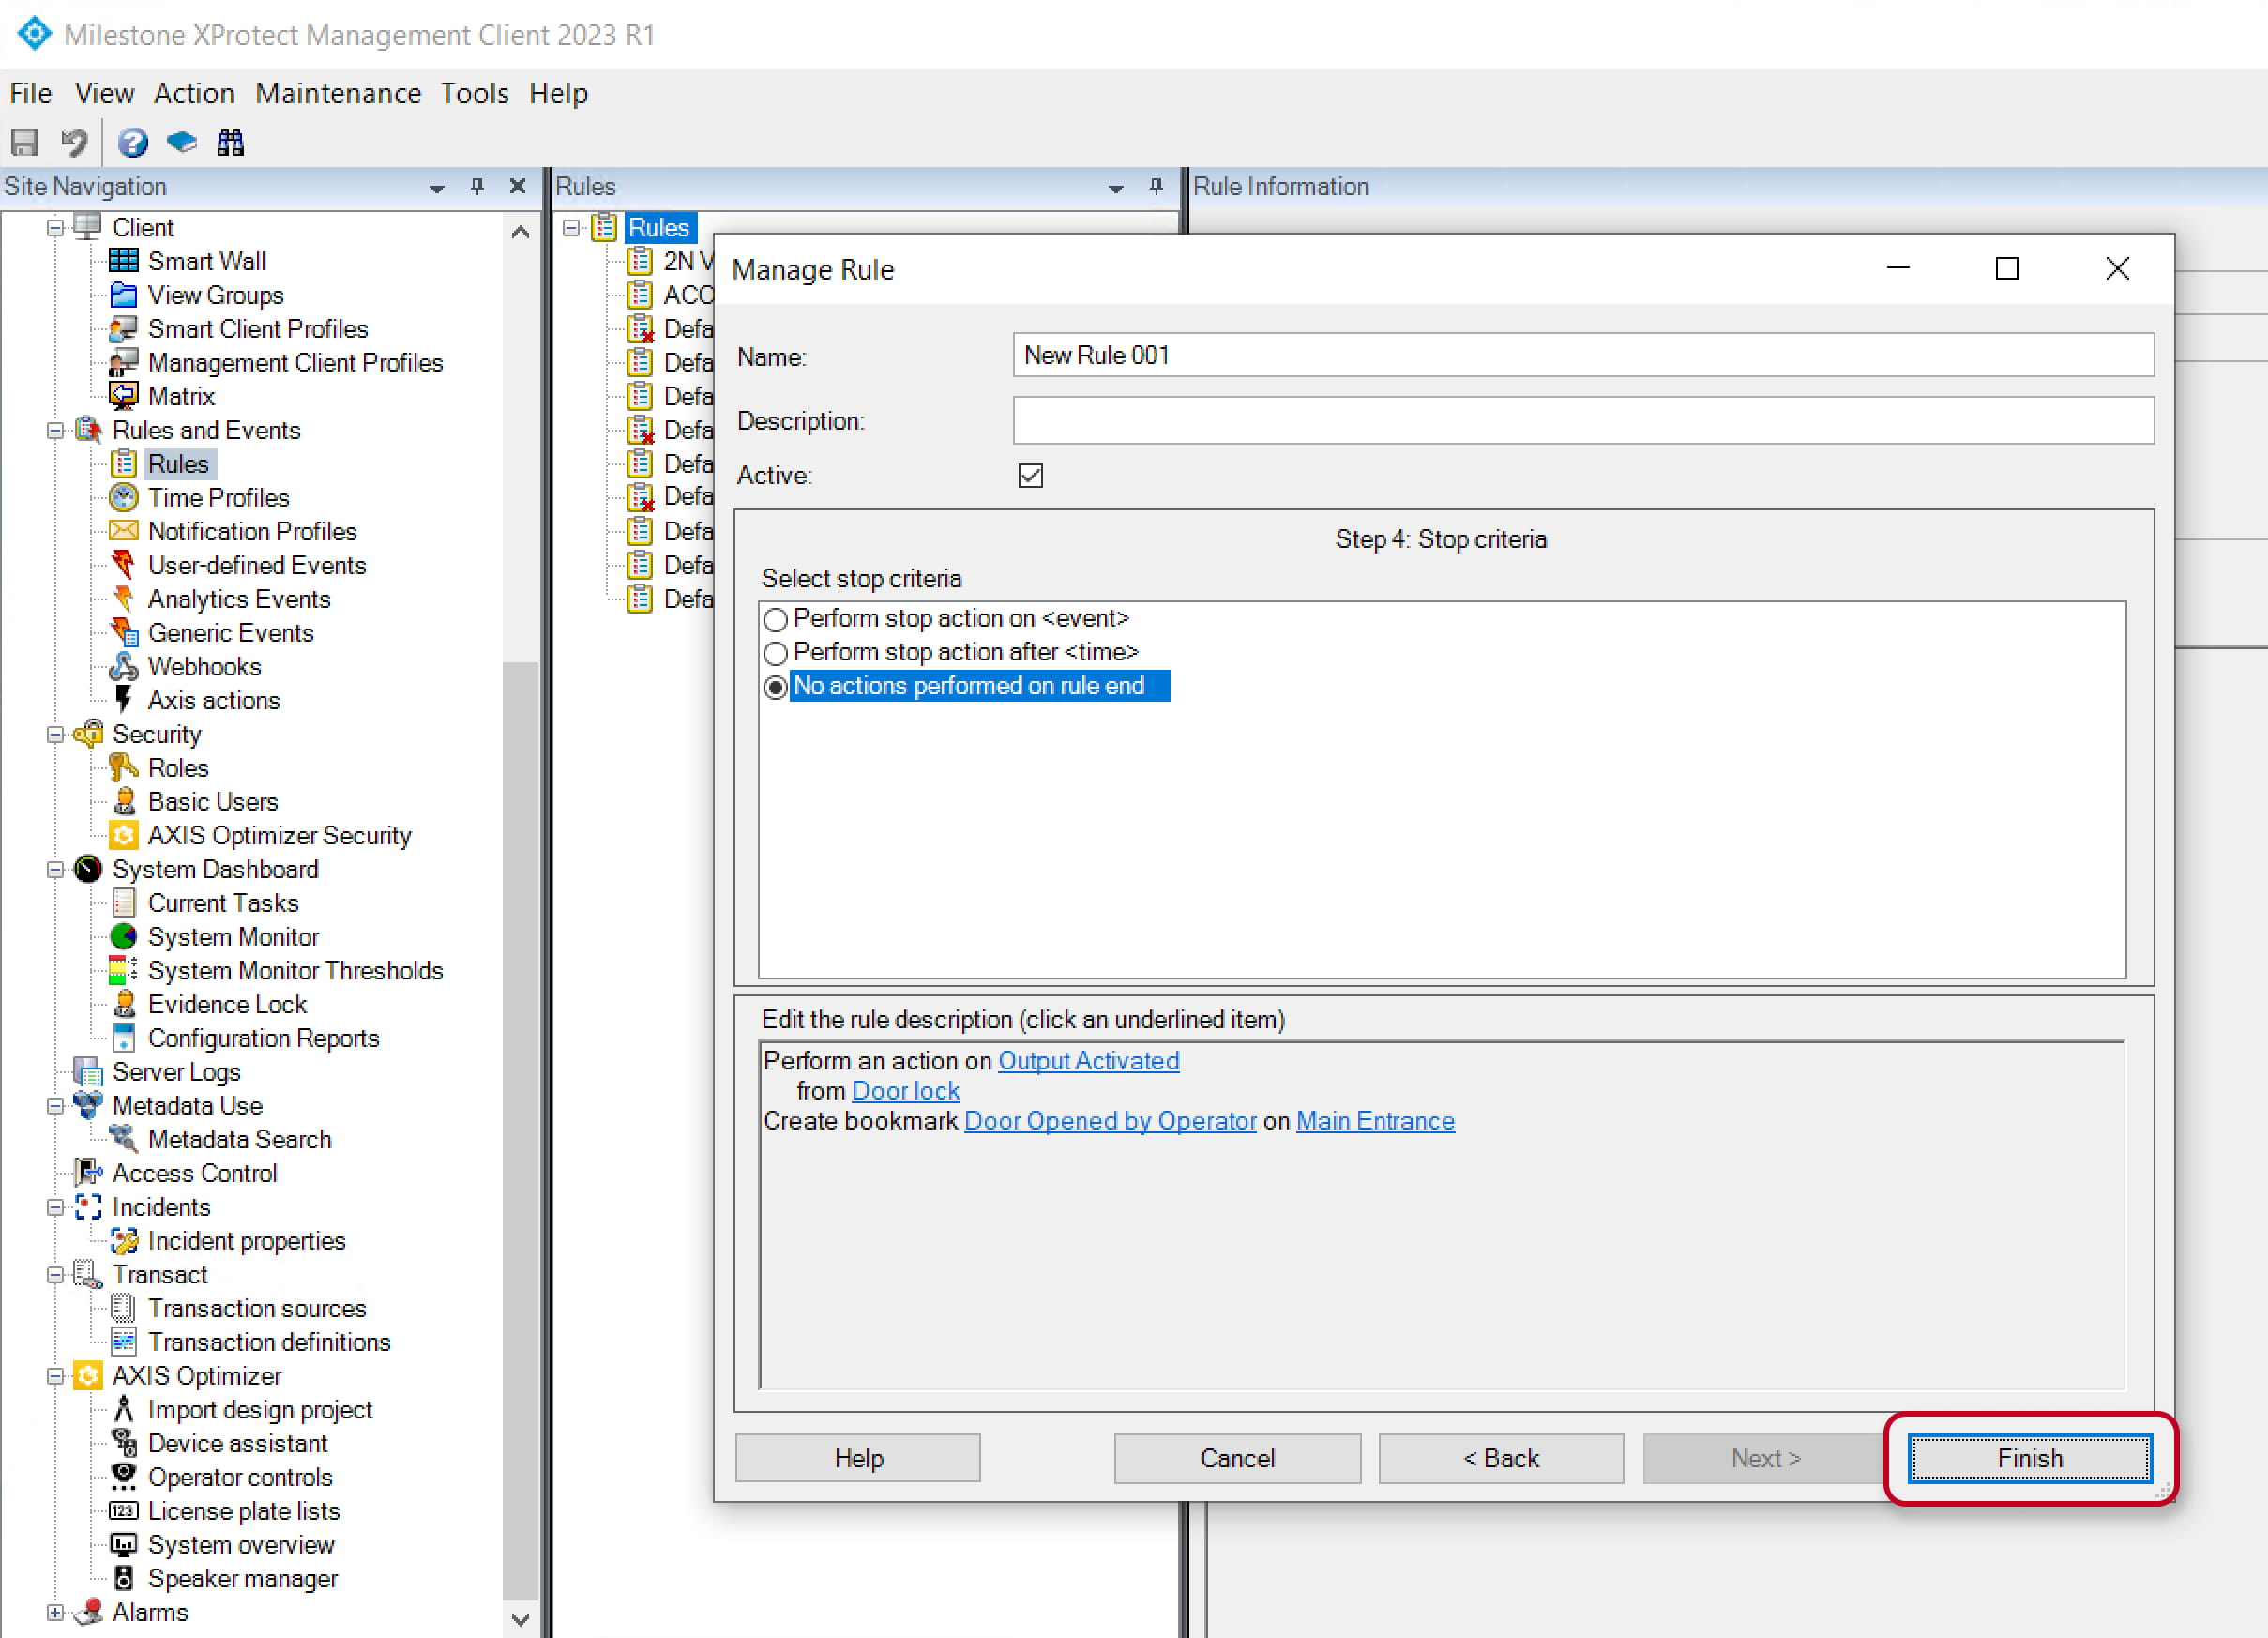
Task: Collapse the Security tree node
Action: 55,735
